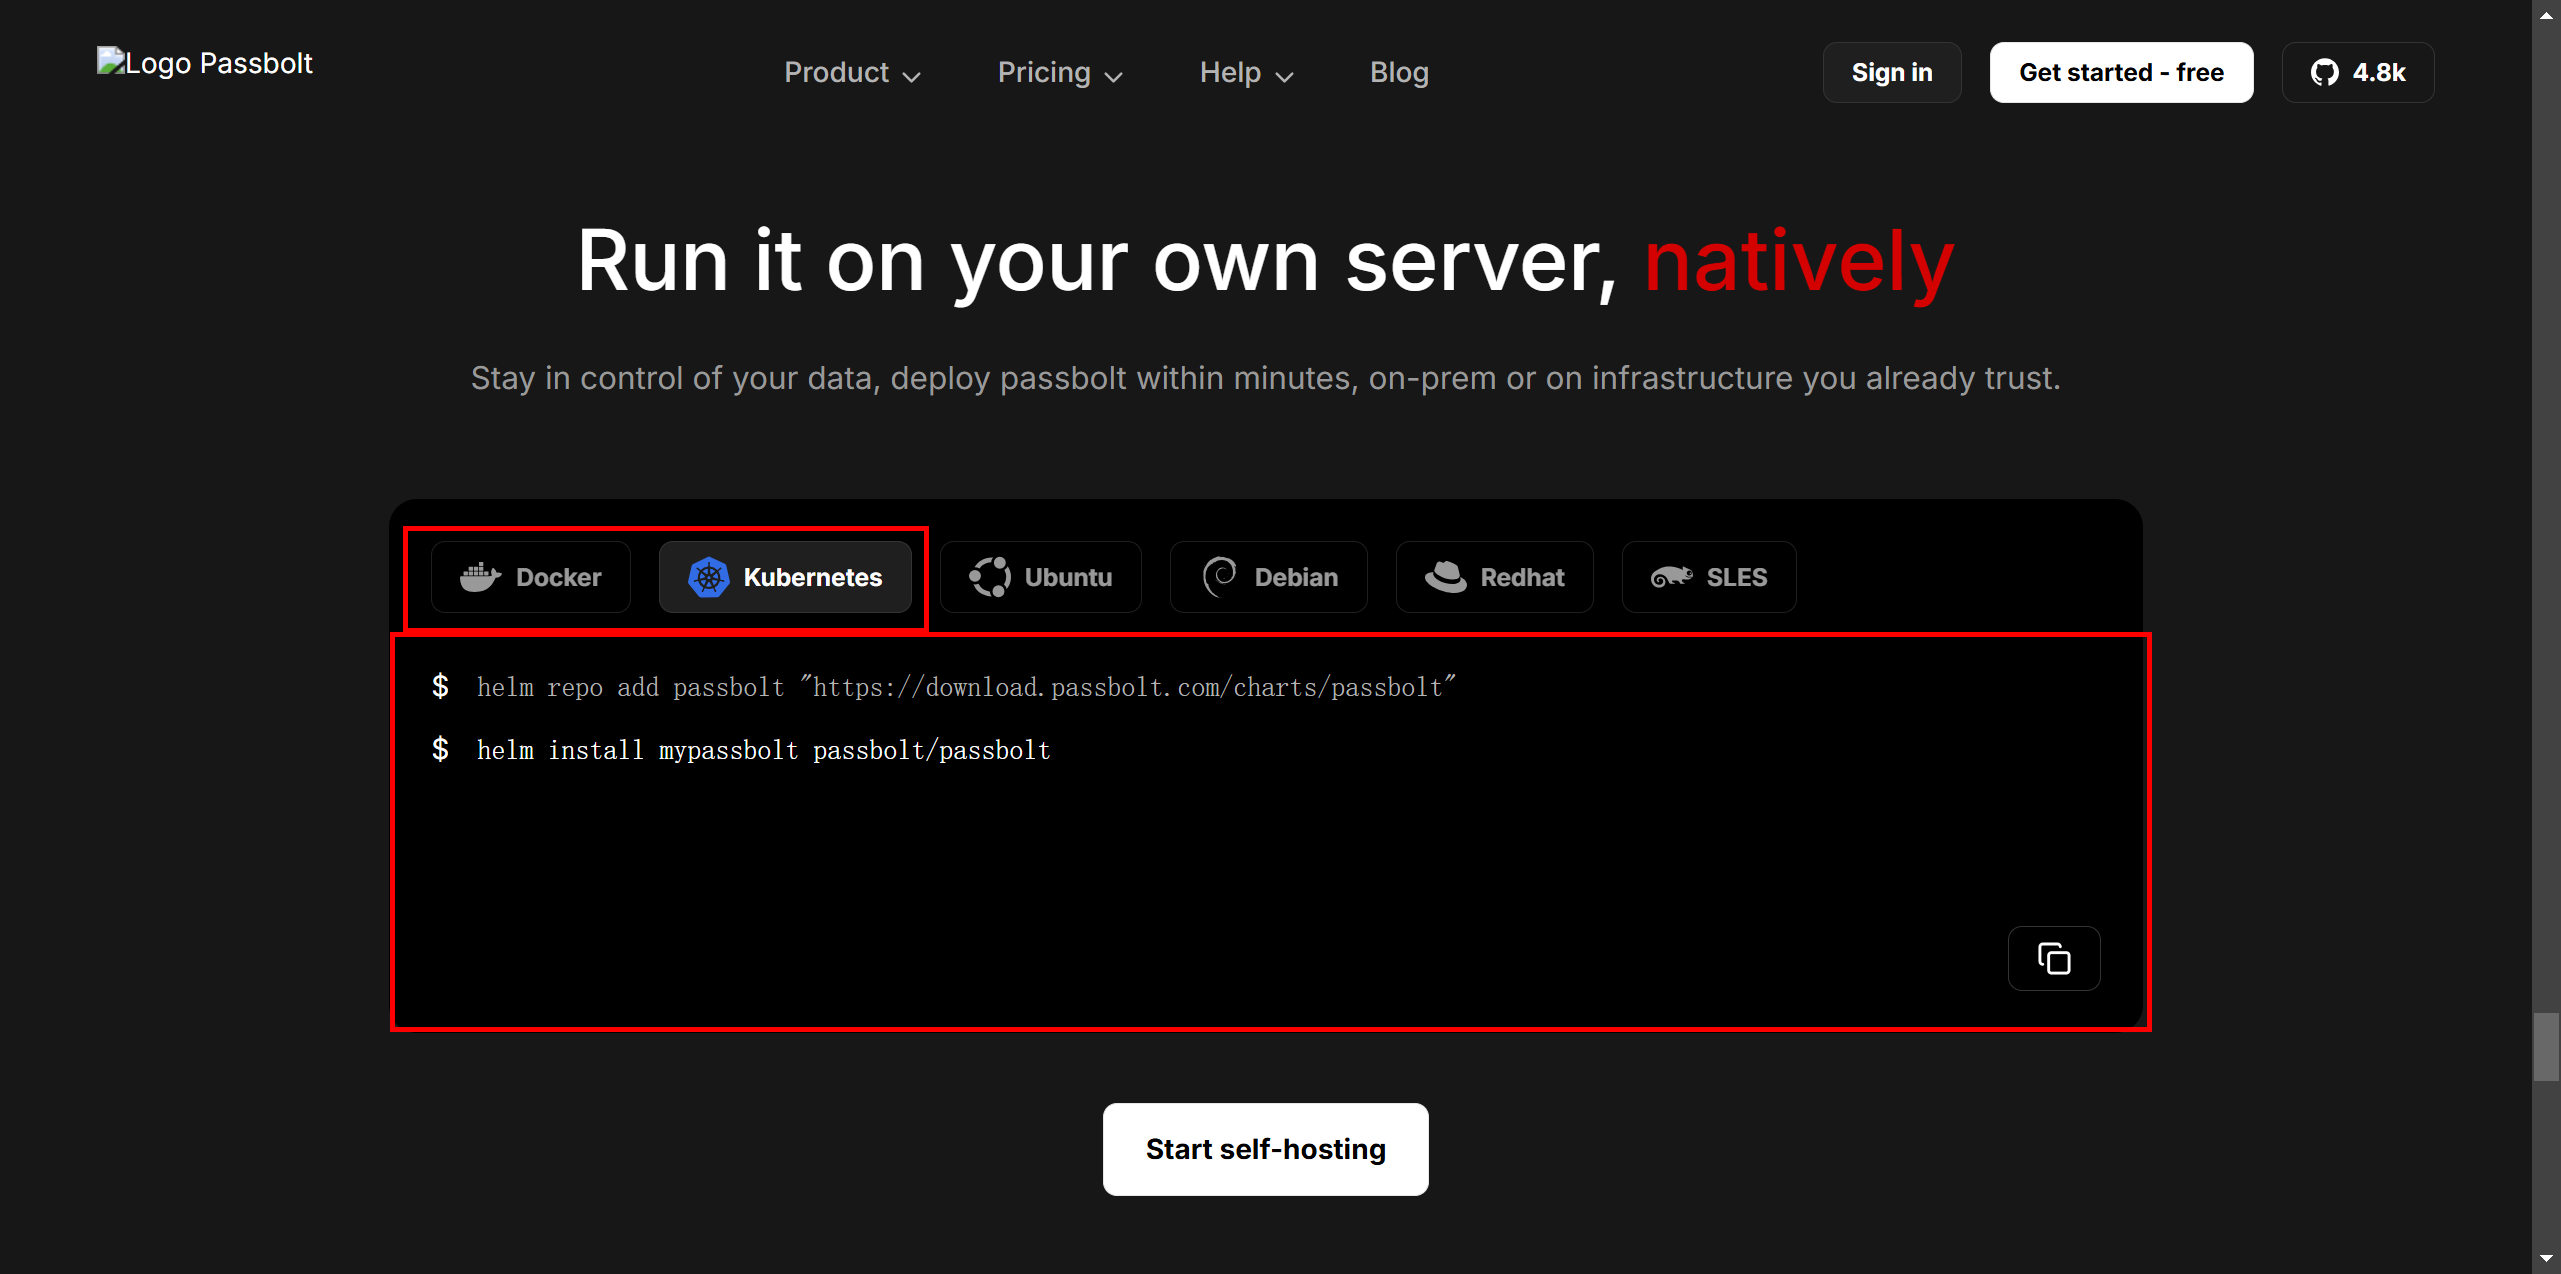2561x1274 pixels.
Task: Click the helm install command line
Action: click(763, 750)
